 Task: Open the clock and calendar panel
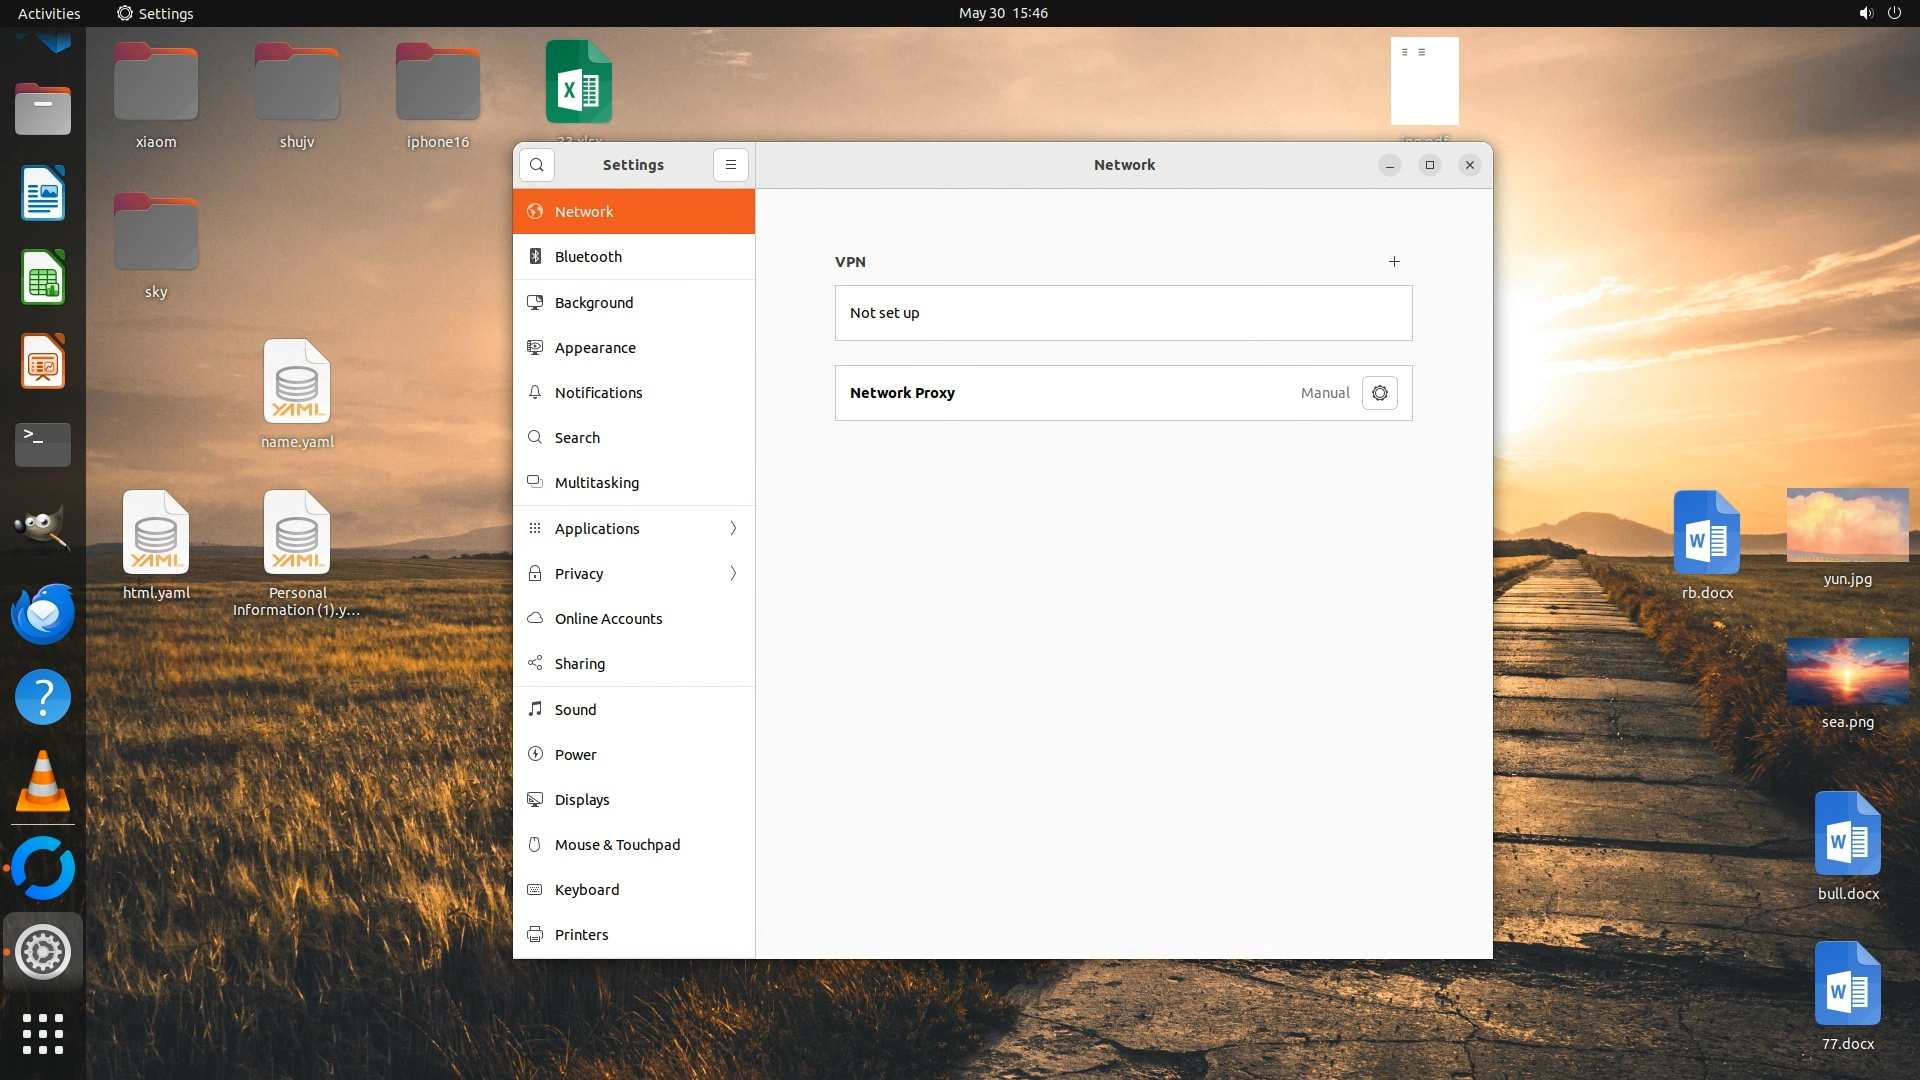[1003, 13]
